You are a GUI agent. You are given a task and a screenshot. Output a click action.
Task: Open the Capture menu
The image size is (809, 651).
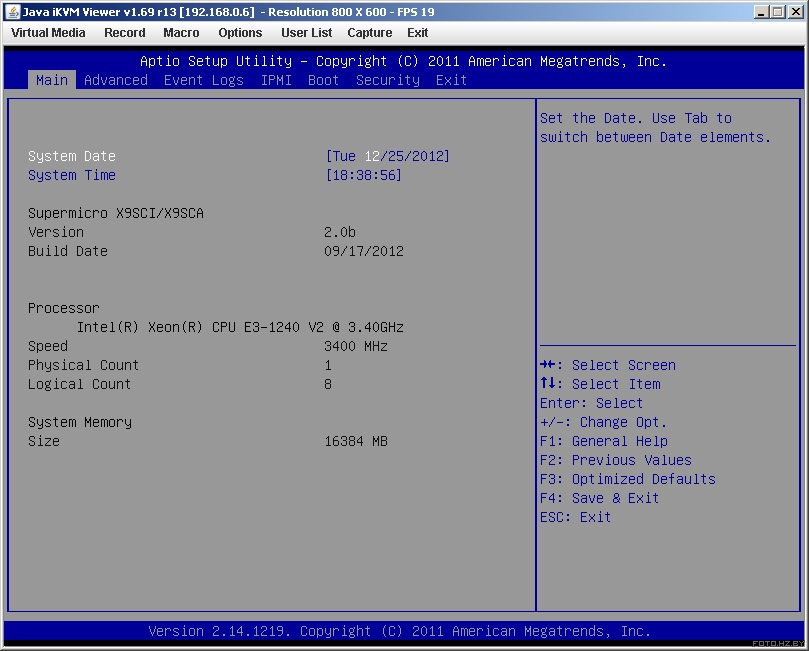tap(369, 33)
